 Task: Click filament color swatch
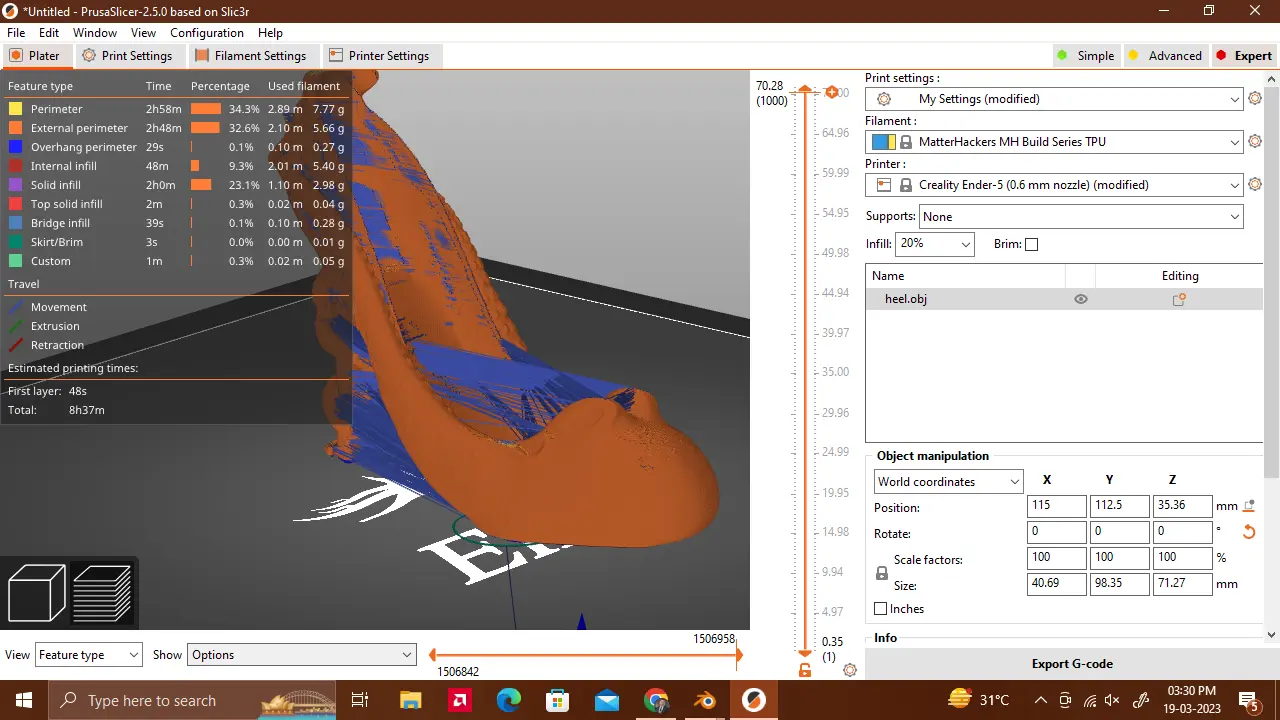[x=883, y=142]
